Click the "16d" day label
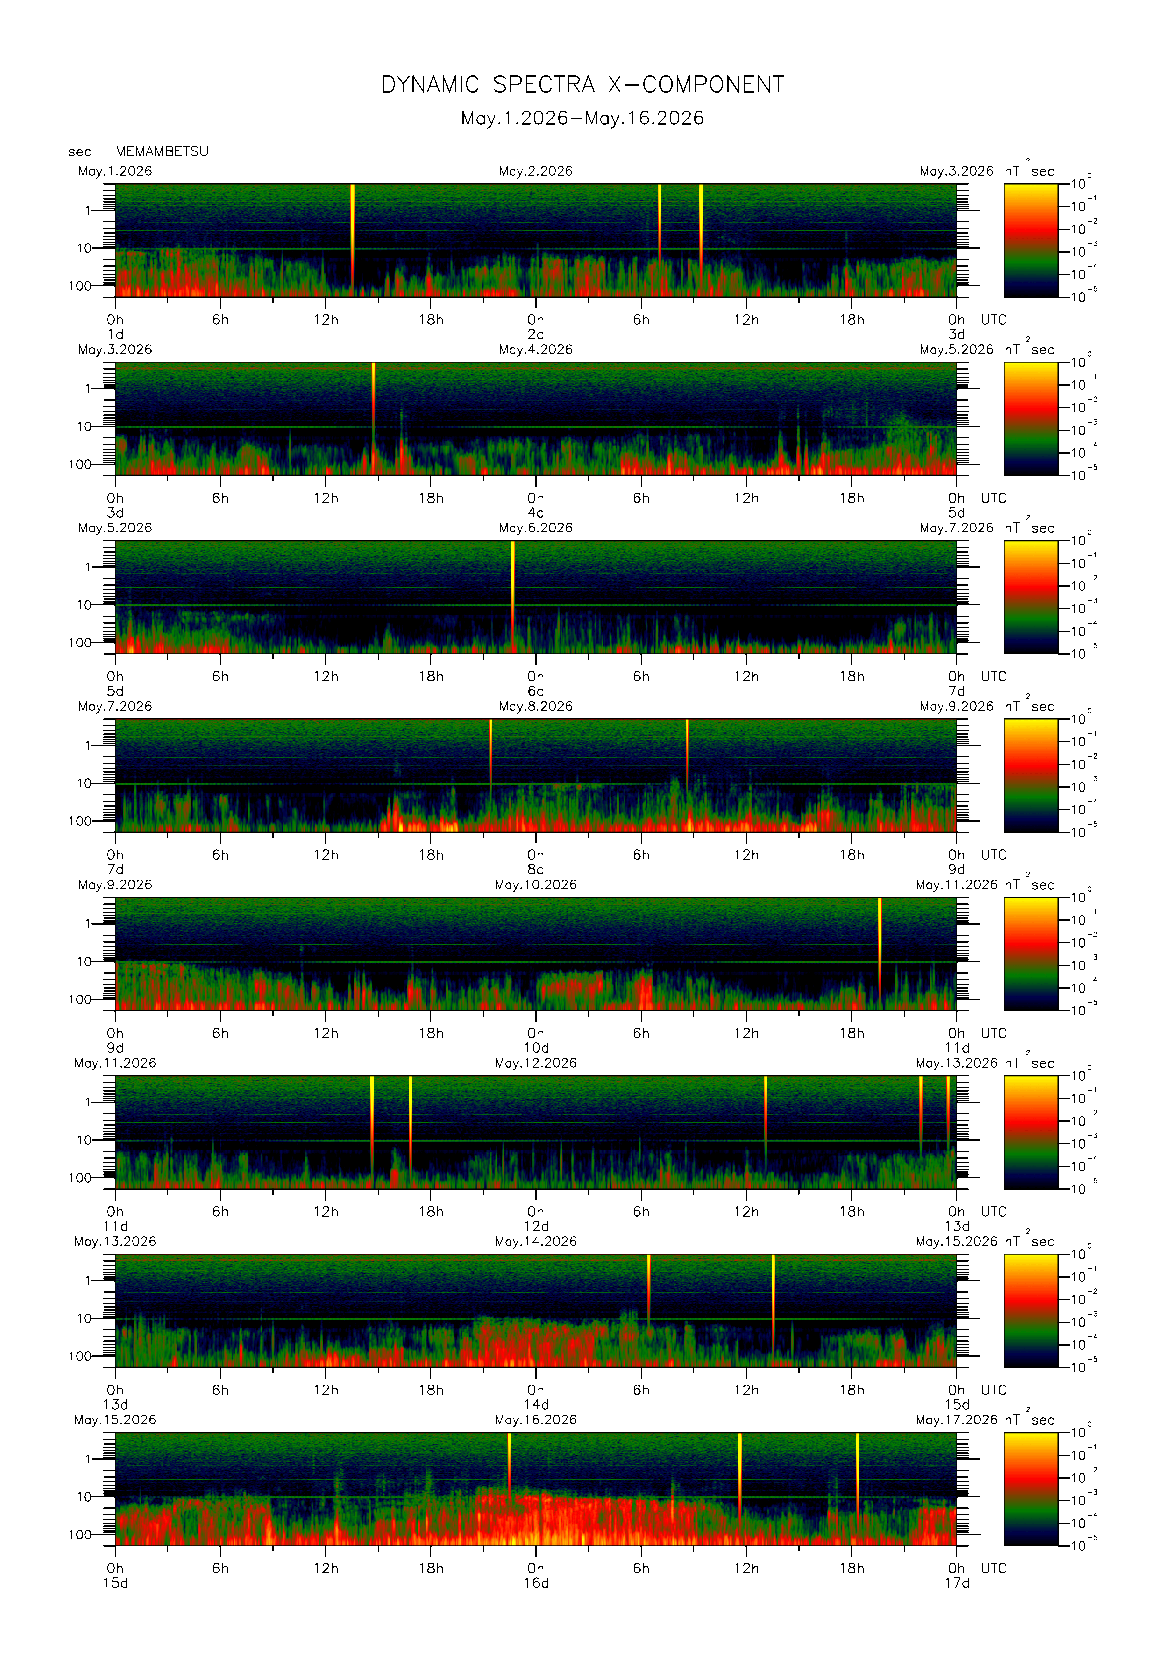The width and height of the screenshot is (1165, 1679). point(536,1583)
